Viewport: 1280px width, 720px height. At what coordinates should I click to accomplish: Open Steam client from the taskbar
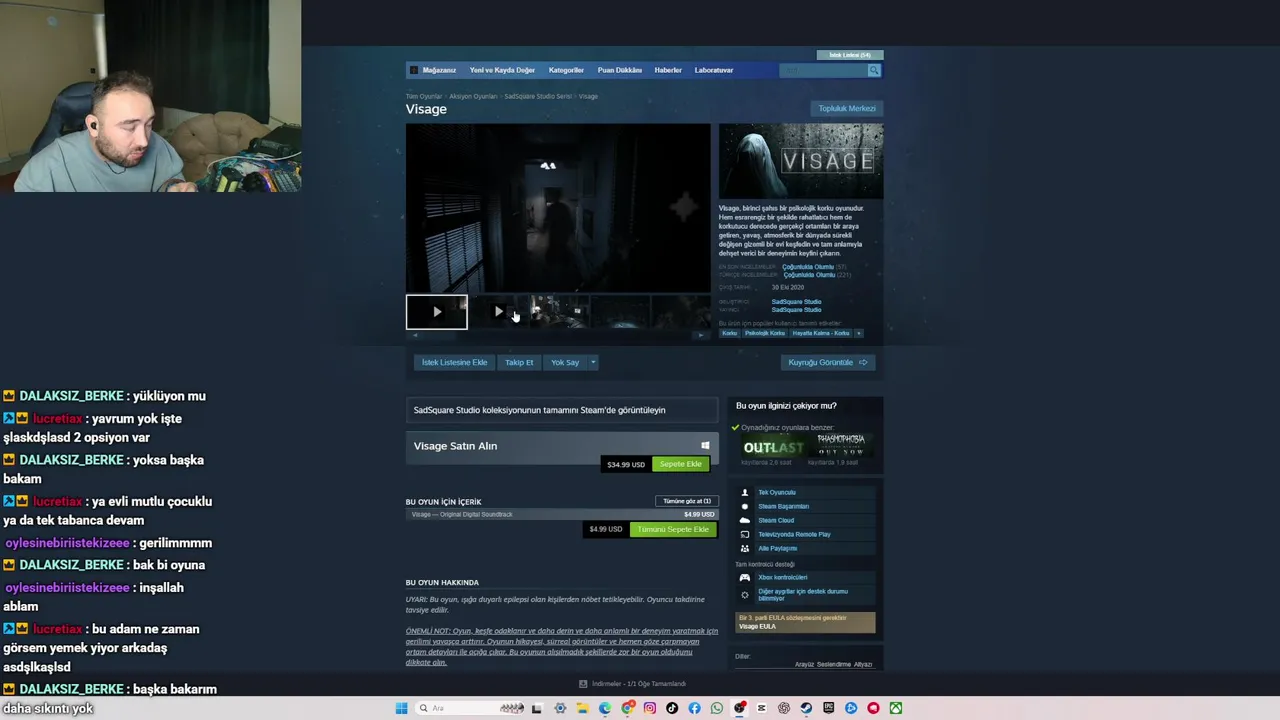point(806,708)
